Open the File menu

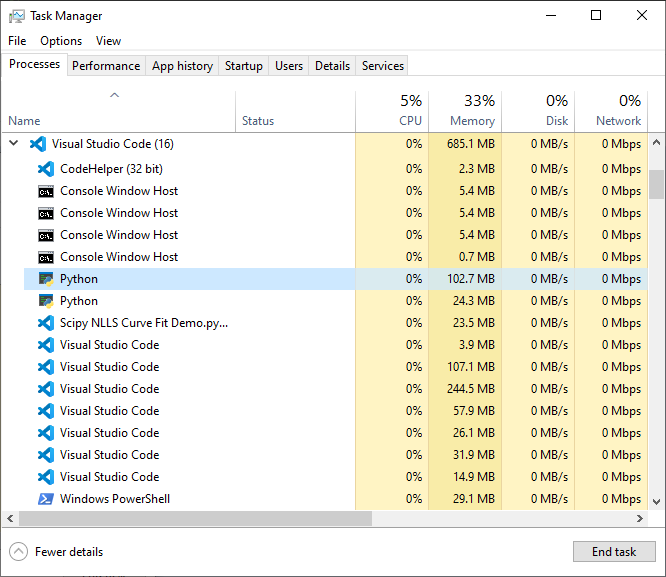pos(17,41)
